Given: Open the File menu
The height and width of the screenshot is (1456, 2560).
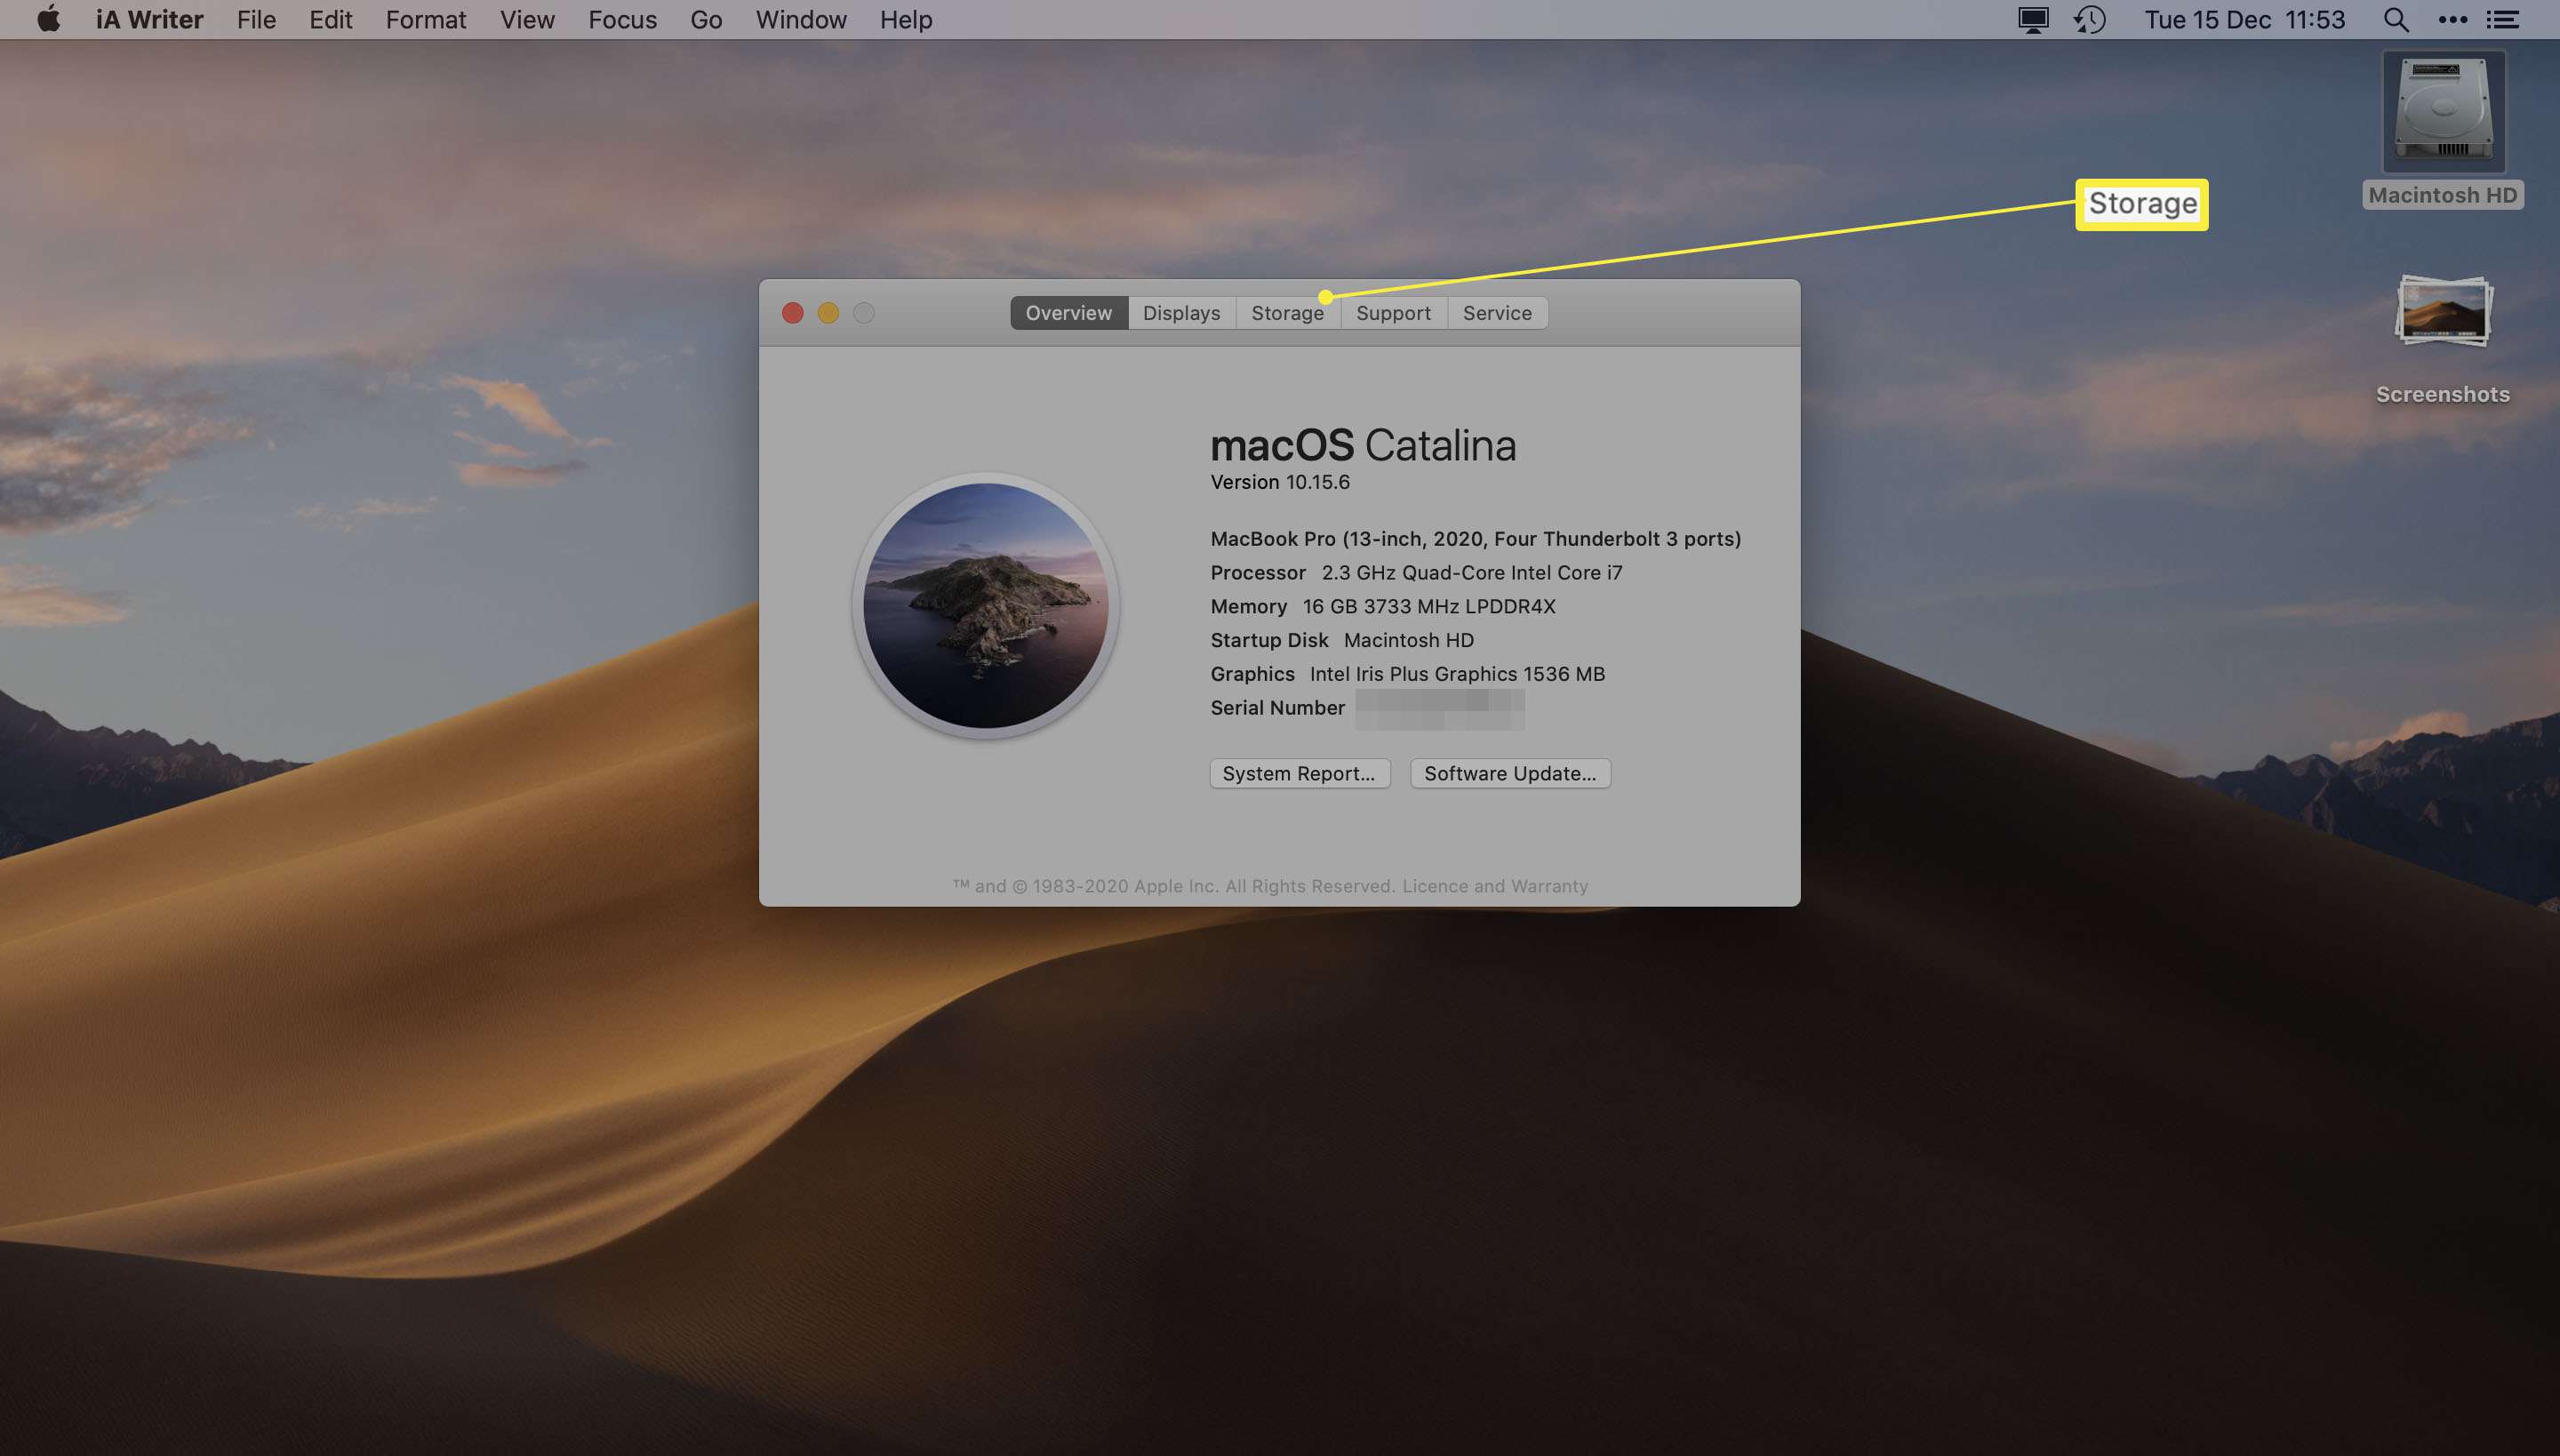Looking at the screenshot, I should 256,19.
